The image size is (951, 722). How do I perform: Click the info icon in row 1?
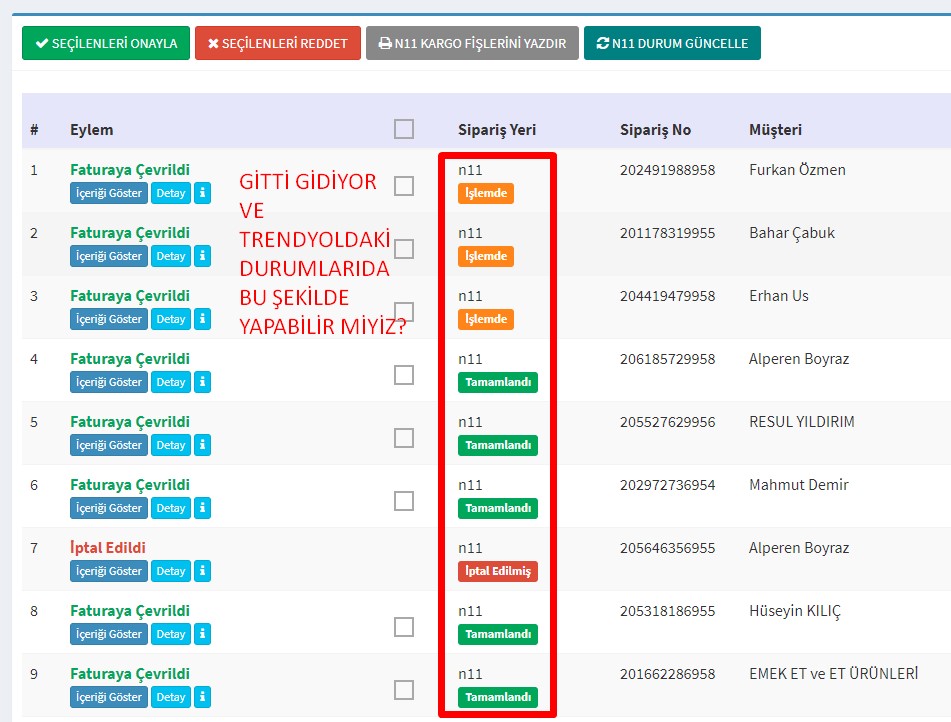[202, 193]
